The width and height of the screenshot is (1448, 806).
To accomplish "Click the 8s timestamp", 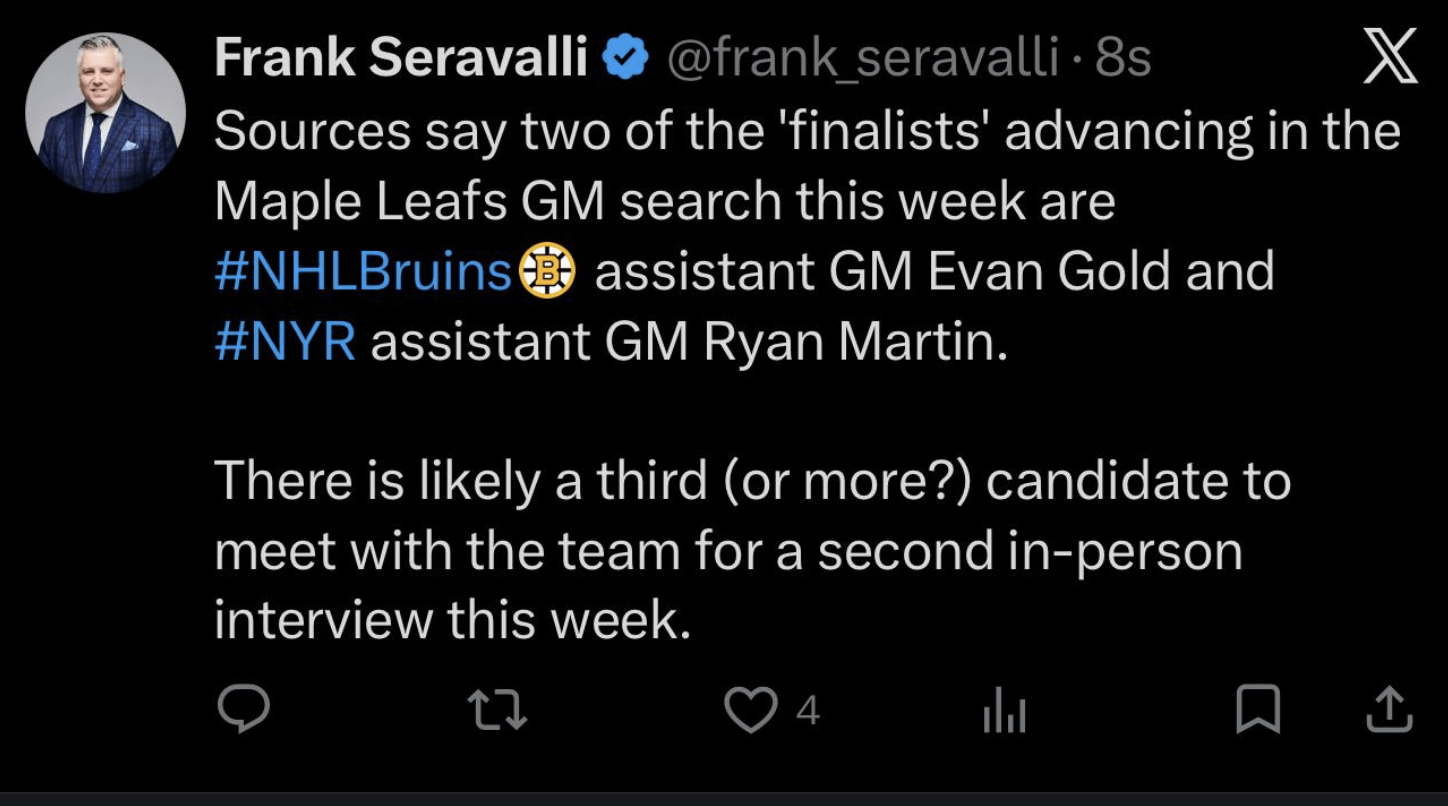I will [1123, 59].
